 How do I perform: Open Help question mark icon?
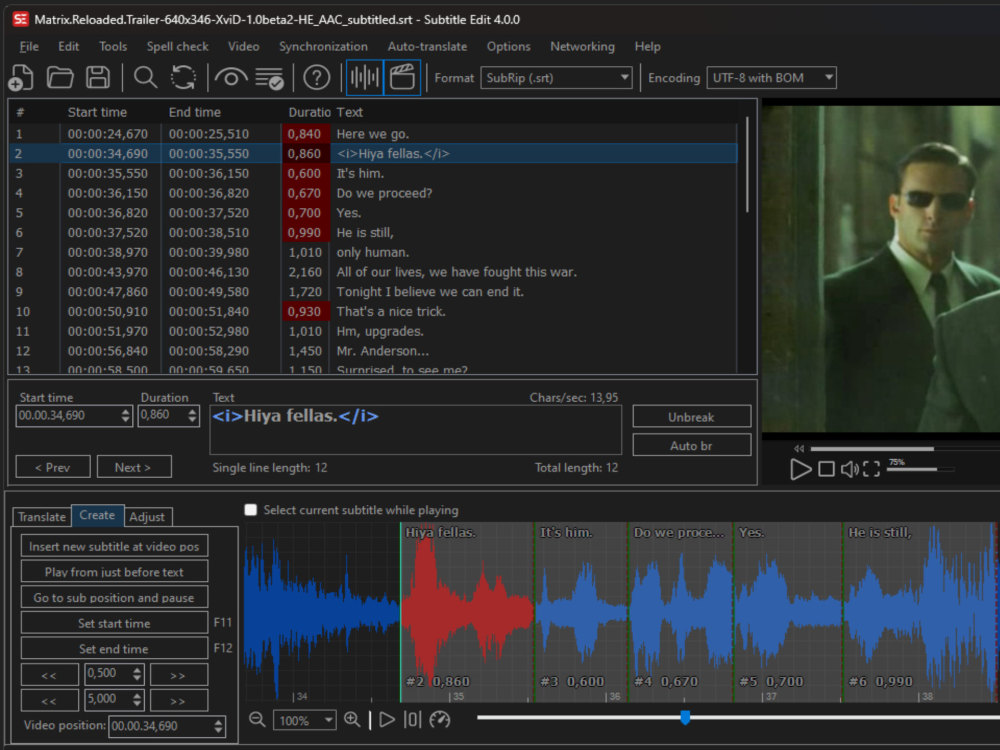pos(316,78)
